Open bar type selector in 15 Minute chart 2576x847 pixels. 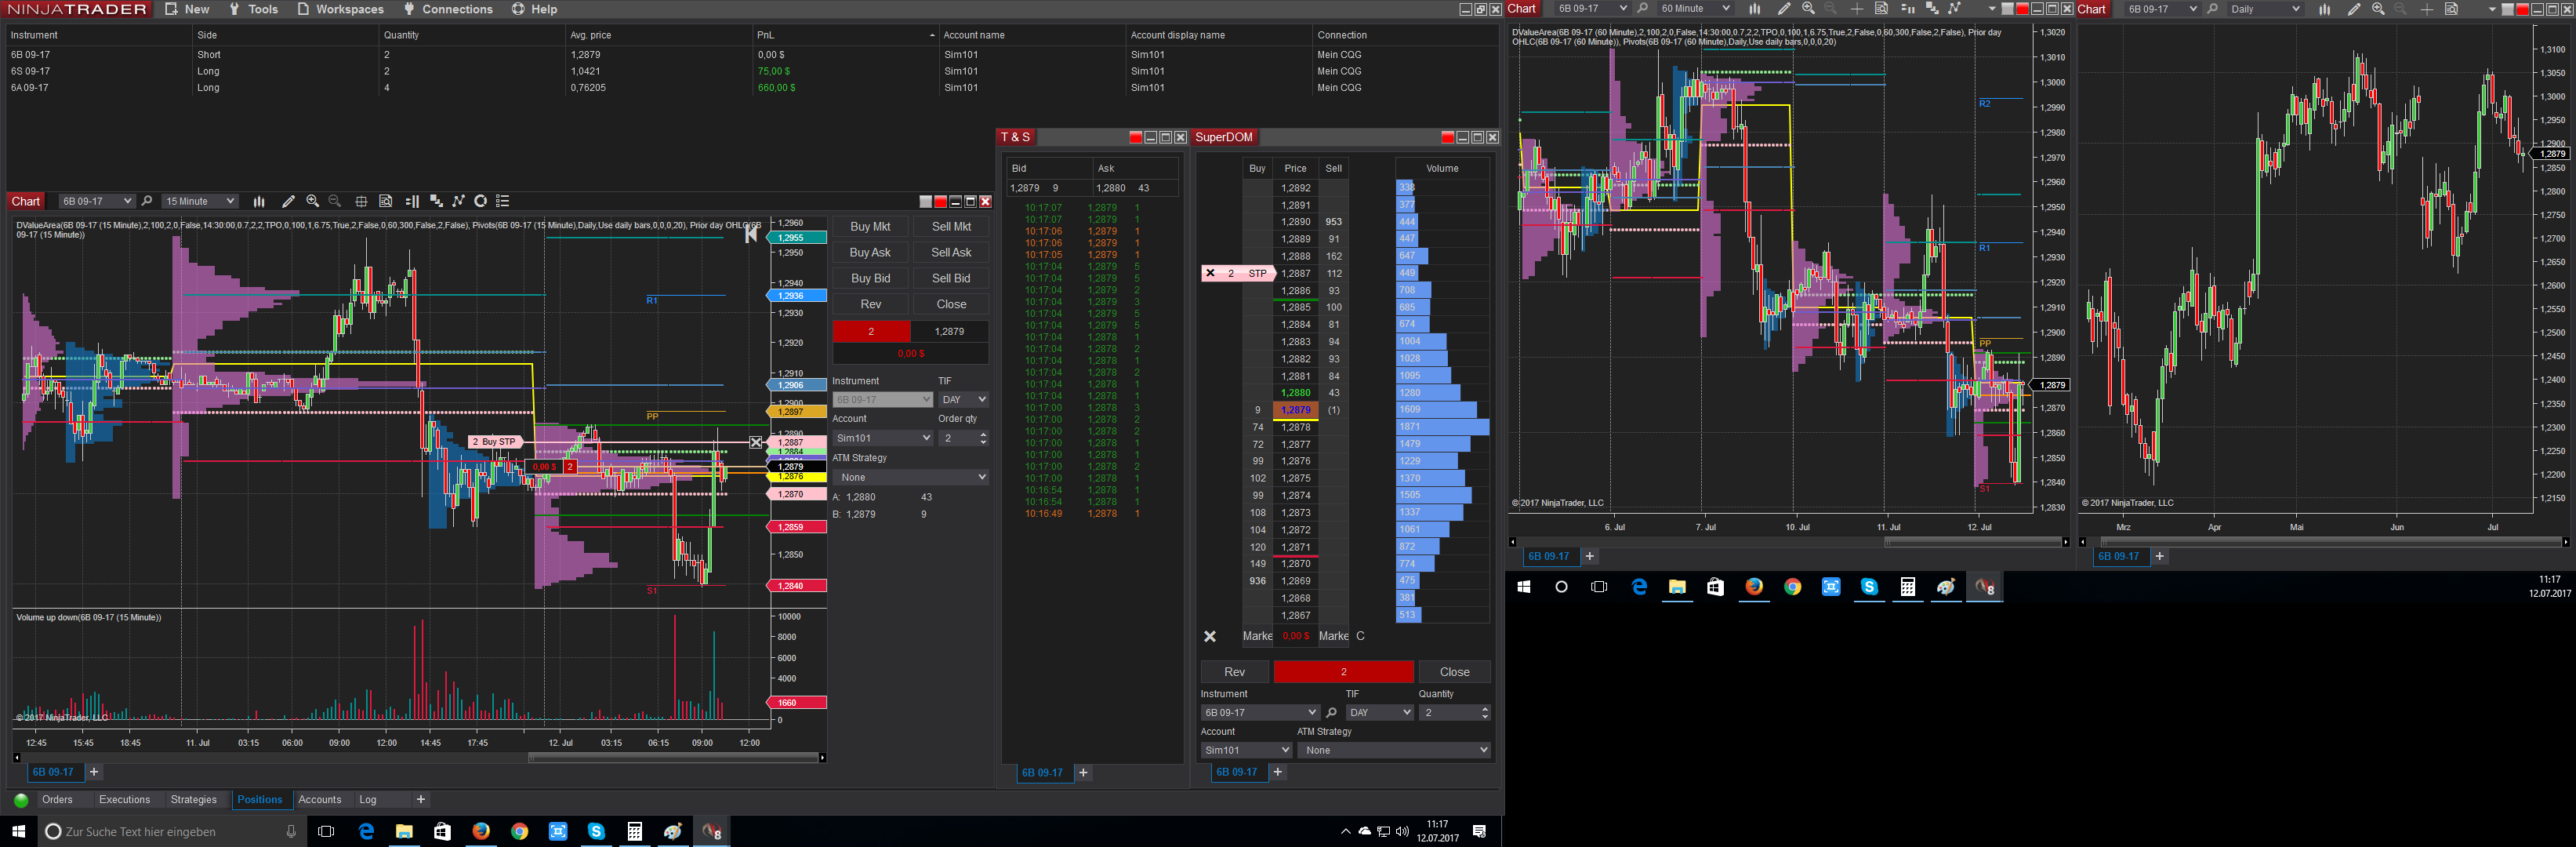[x=259, y=201]
